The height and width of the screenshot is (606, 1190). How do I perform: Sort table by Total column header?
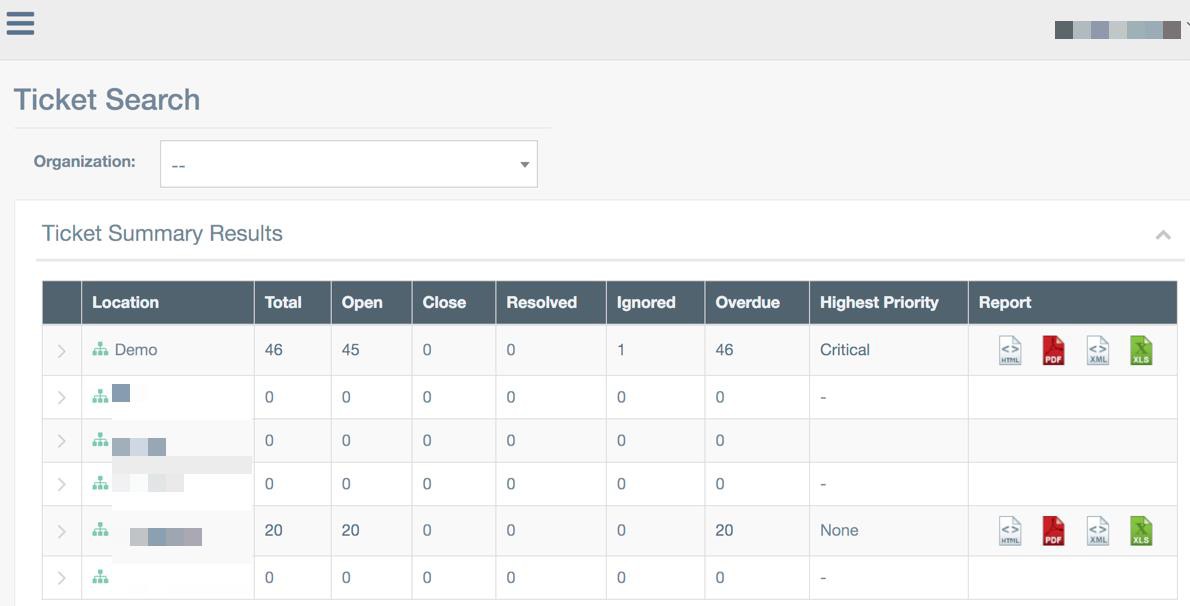point(283,302)
